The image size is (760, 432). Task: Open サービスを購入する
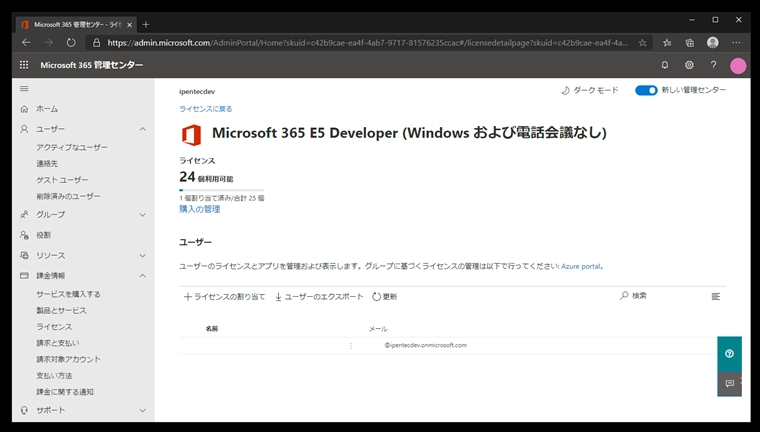coord(68,294)
